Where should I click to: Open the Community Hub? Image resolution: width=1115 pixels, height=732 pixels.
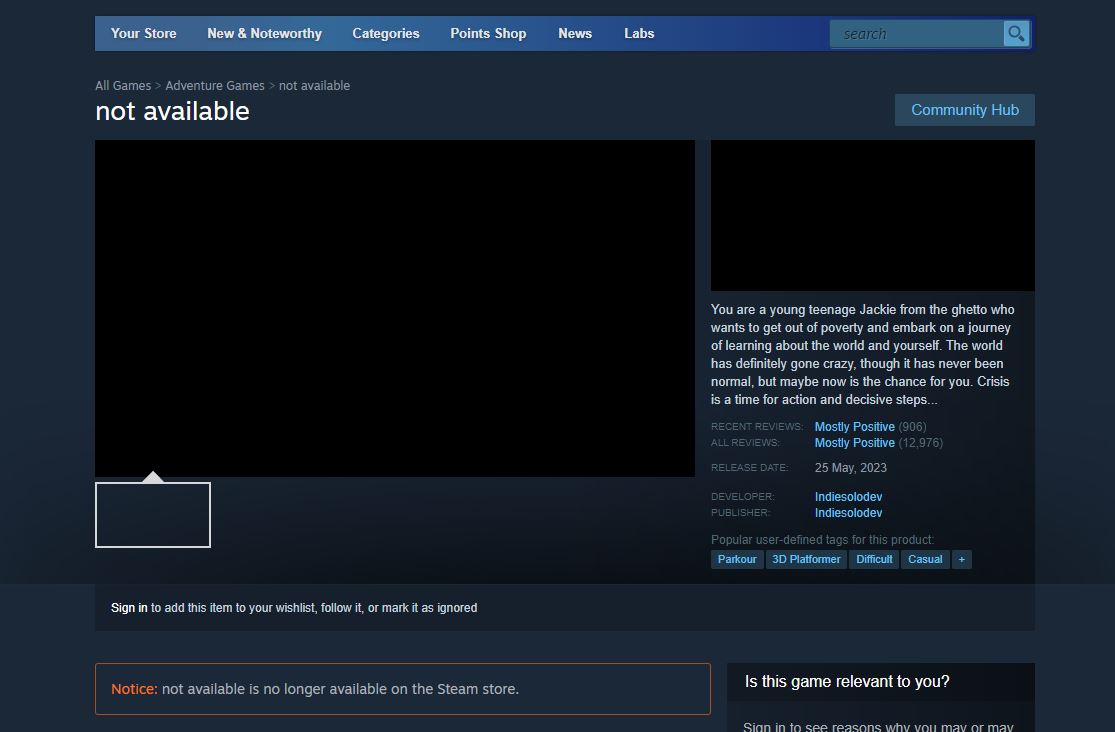click(965, 110)
